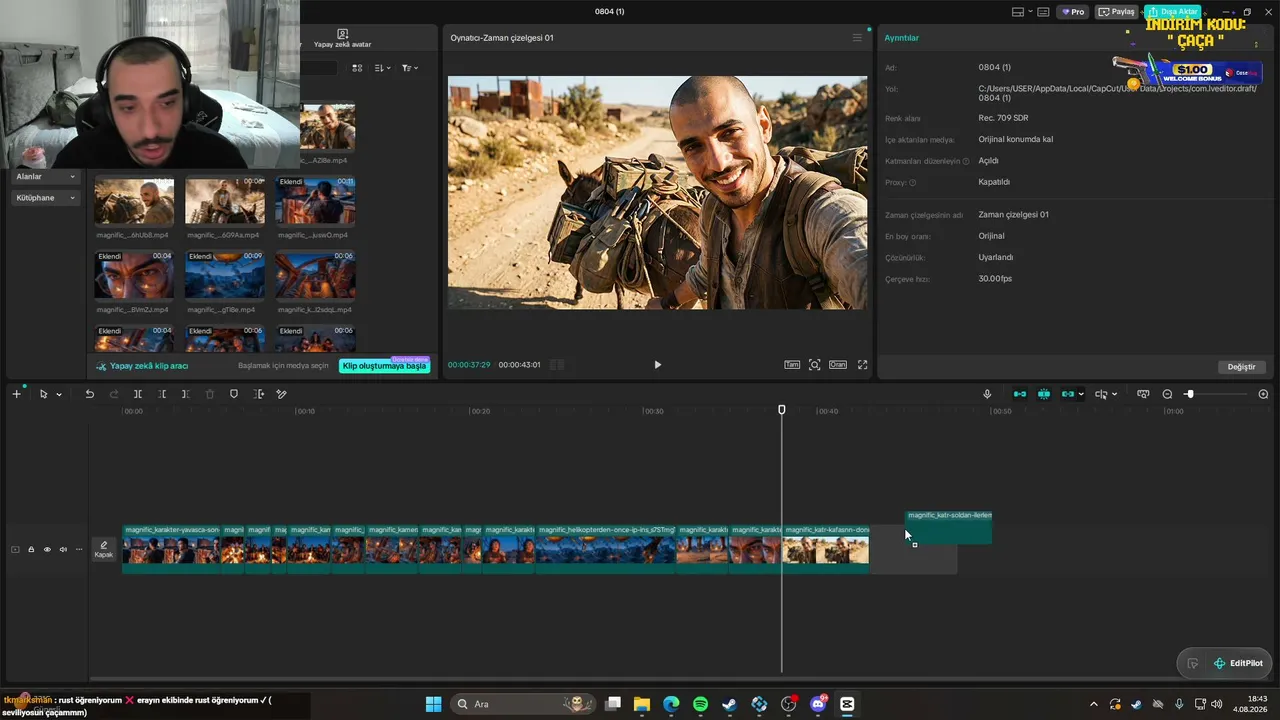Select the 00:09 blue night clip in media library
This screenshot has height=720, width=1280.
pos(225,275)
